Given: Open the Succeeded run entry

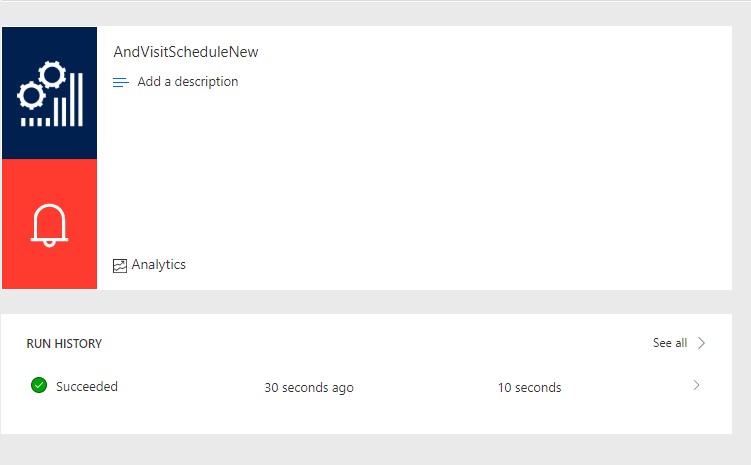Looking at the screenshot, I should click(x=86, y=387).
